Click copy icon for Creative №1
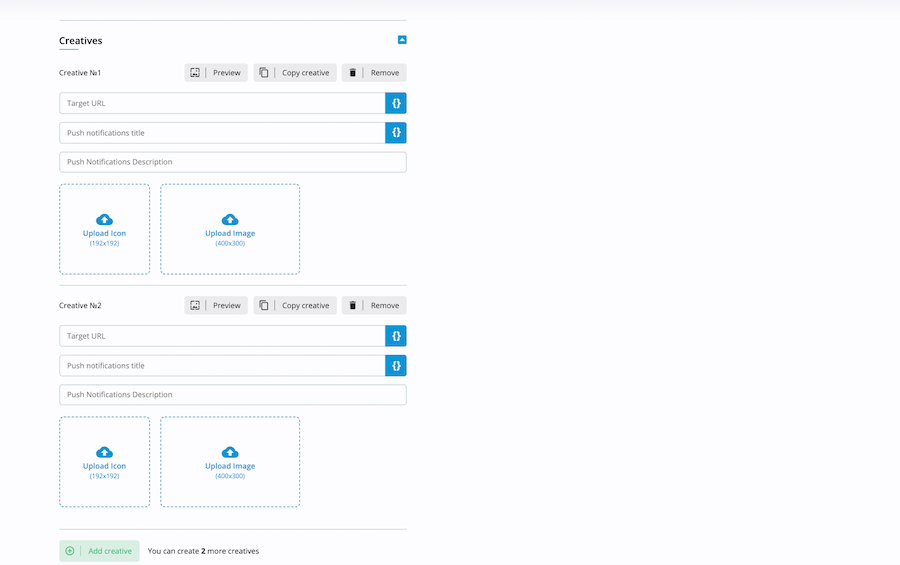900x565 pixels. pyautogui.click(x=263, y=73)
